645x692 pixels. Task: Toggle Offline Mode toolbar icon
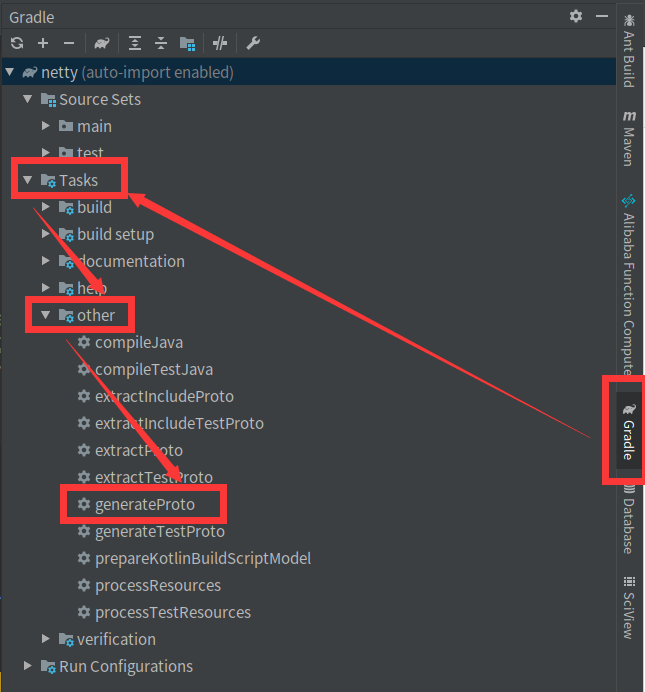220,43
